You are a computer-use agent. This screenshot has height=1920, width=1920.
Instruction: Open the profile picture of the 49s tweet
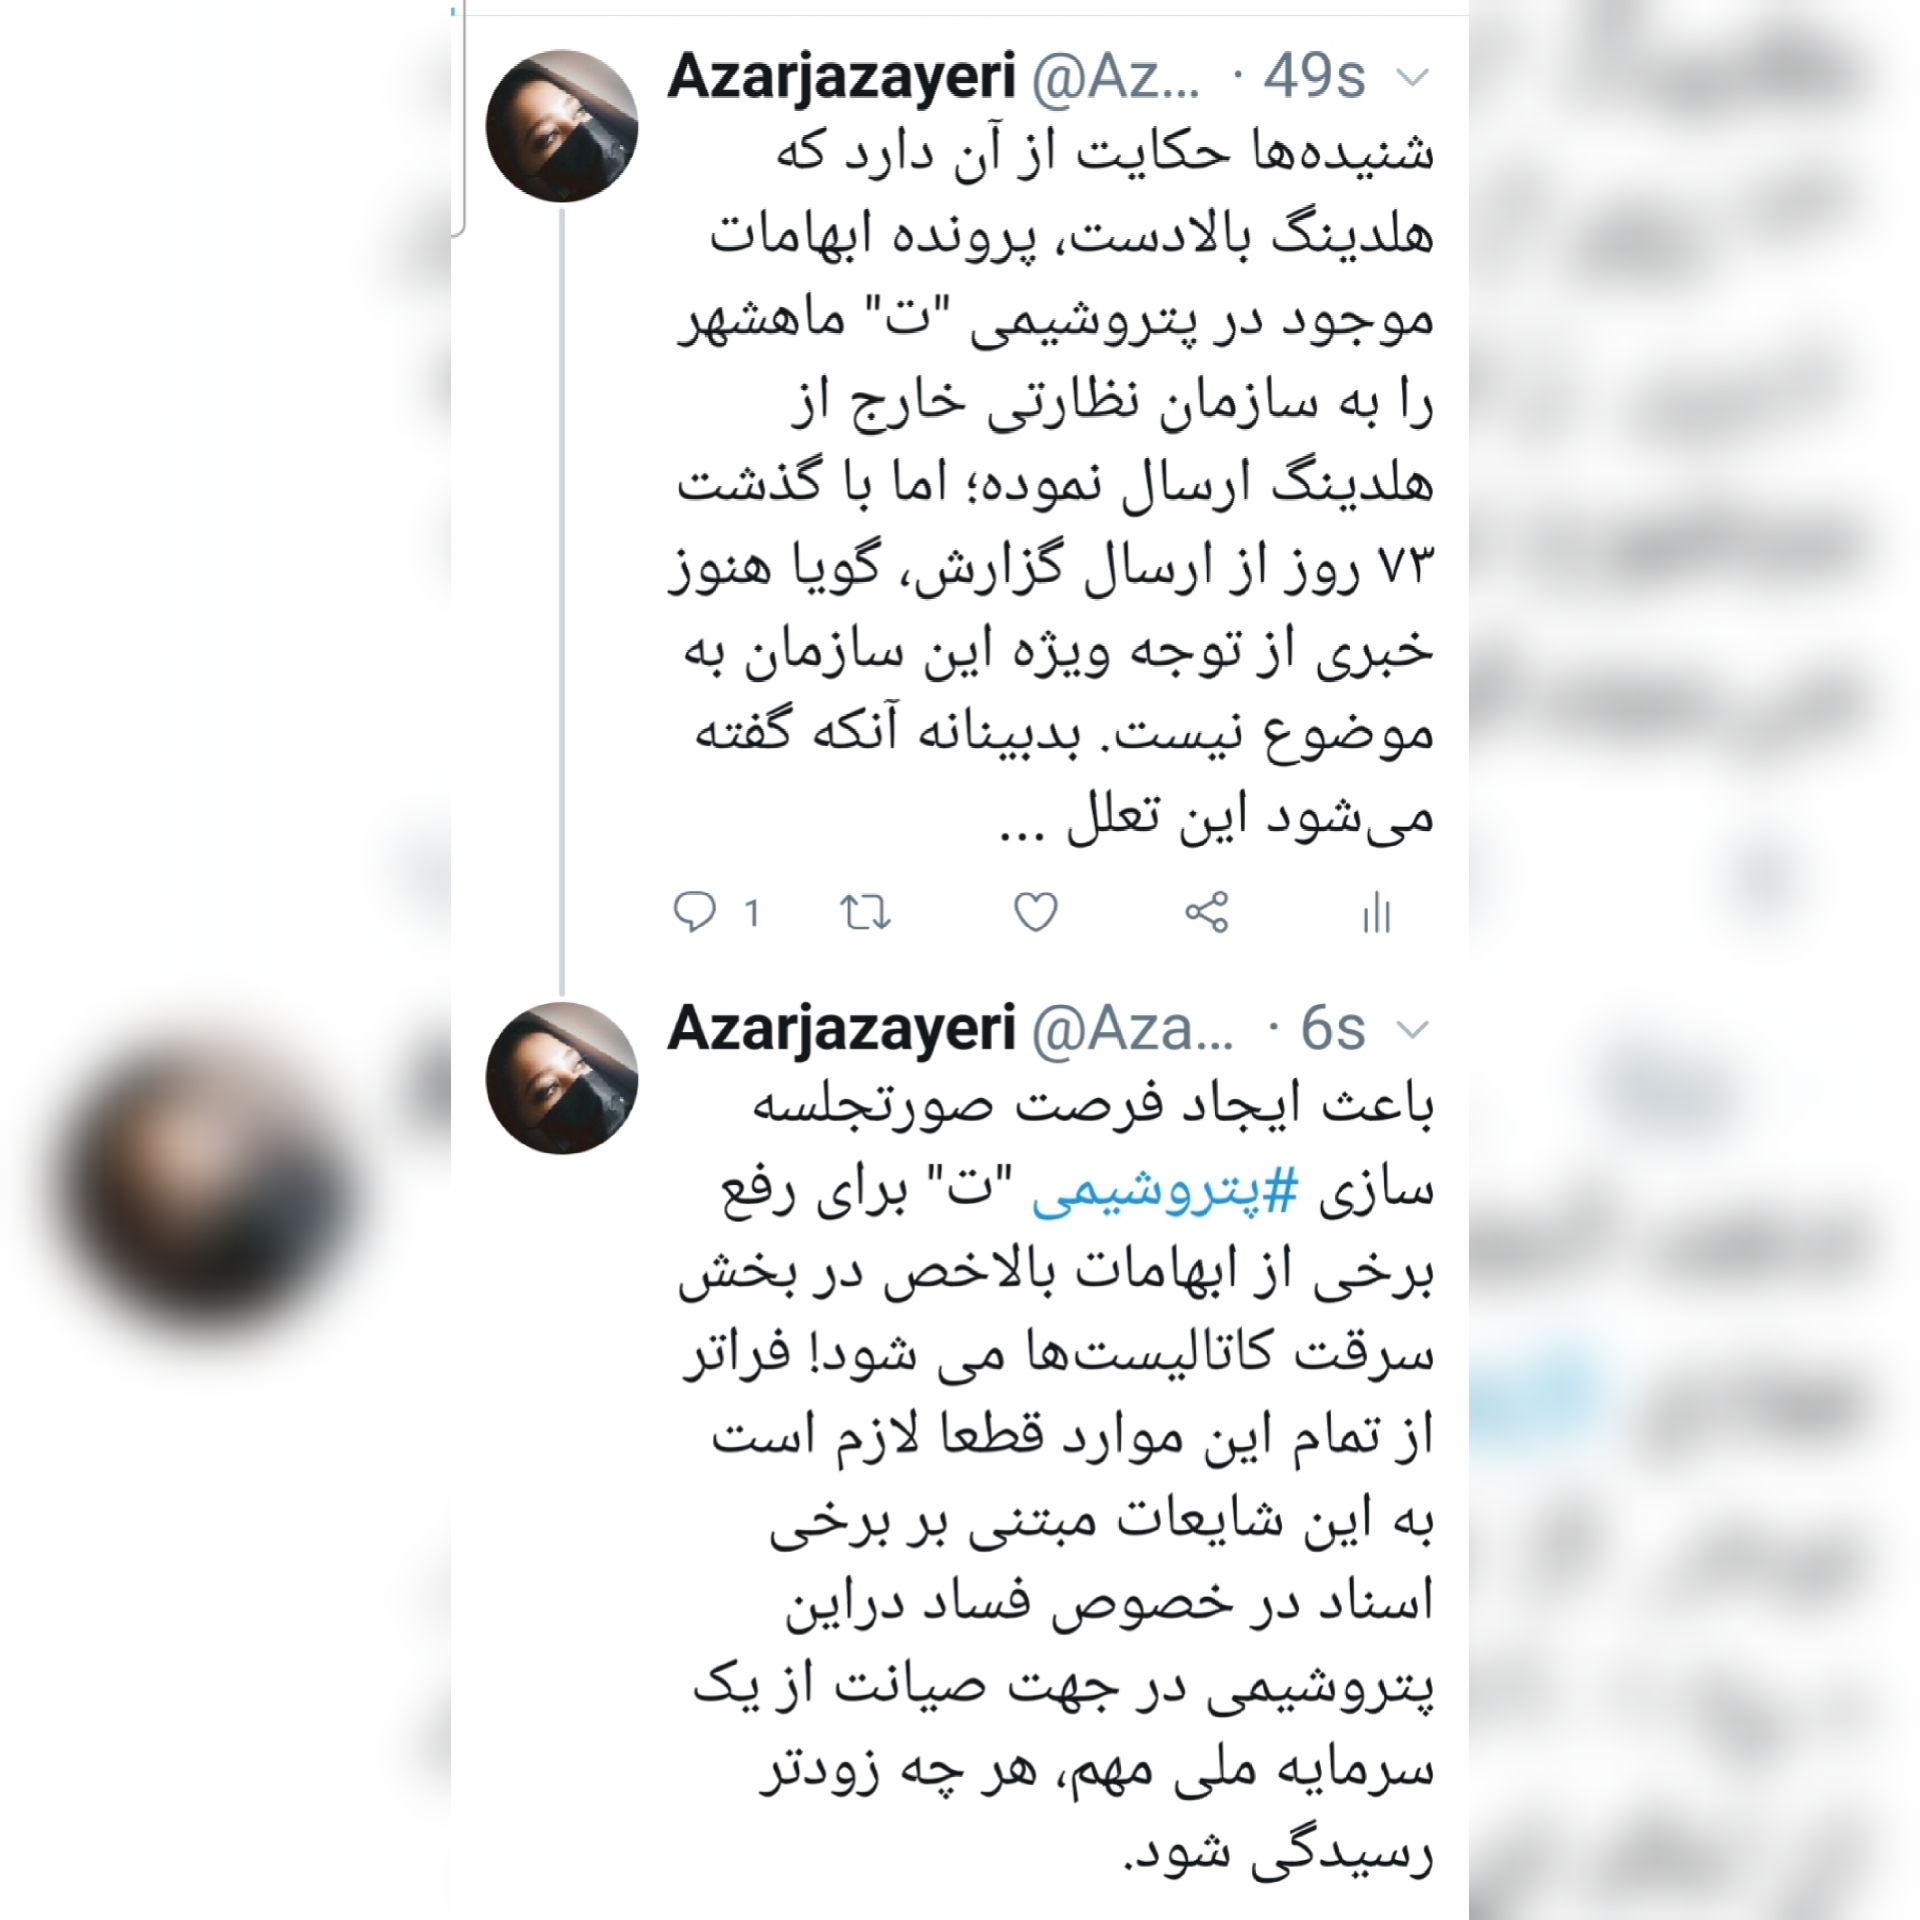tap(562, 126)
